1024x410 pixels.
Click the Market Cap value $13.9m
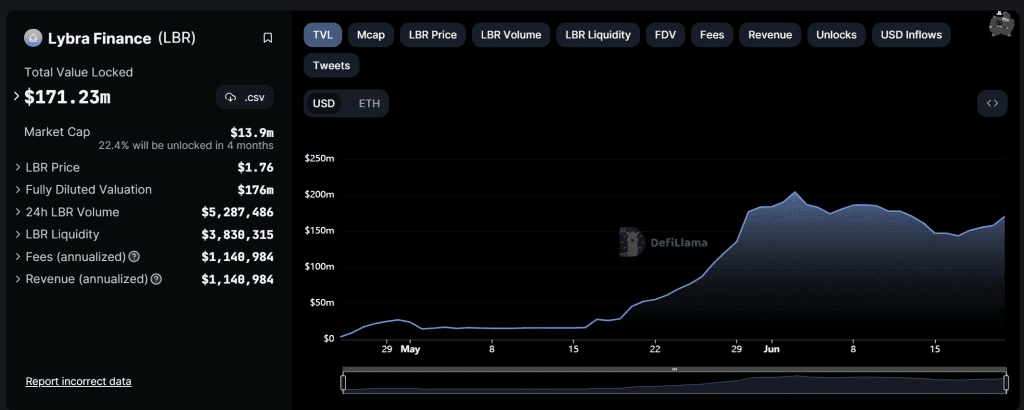(x=251, y=132)
